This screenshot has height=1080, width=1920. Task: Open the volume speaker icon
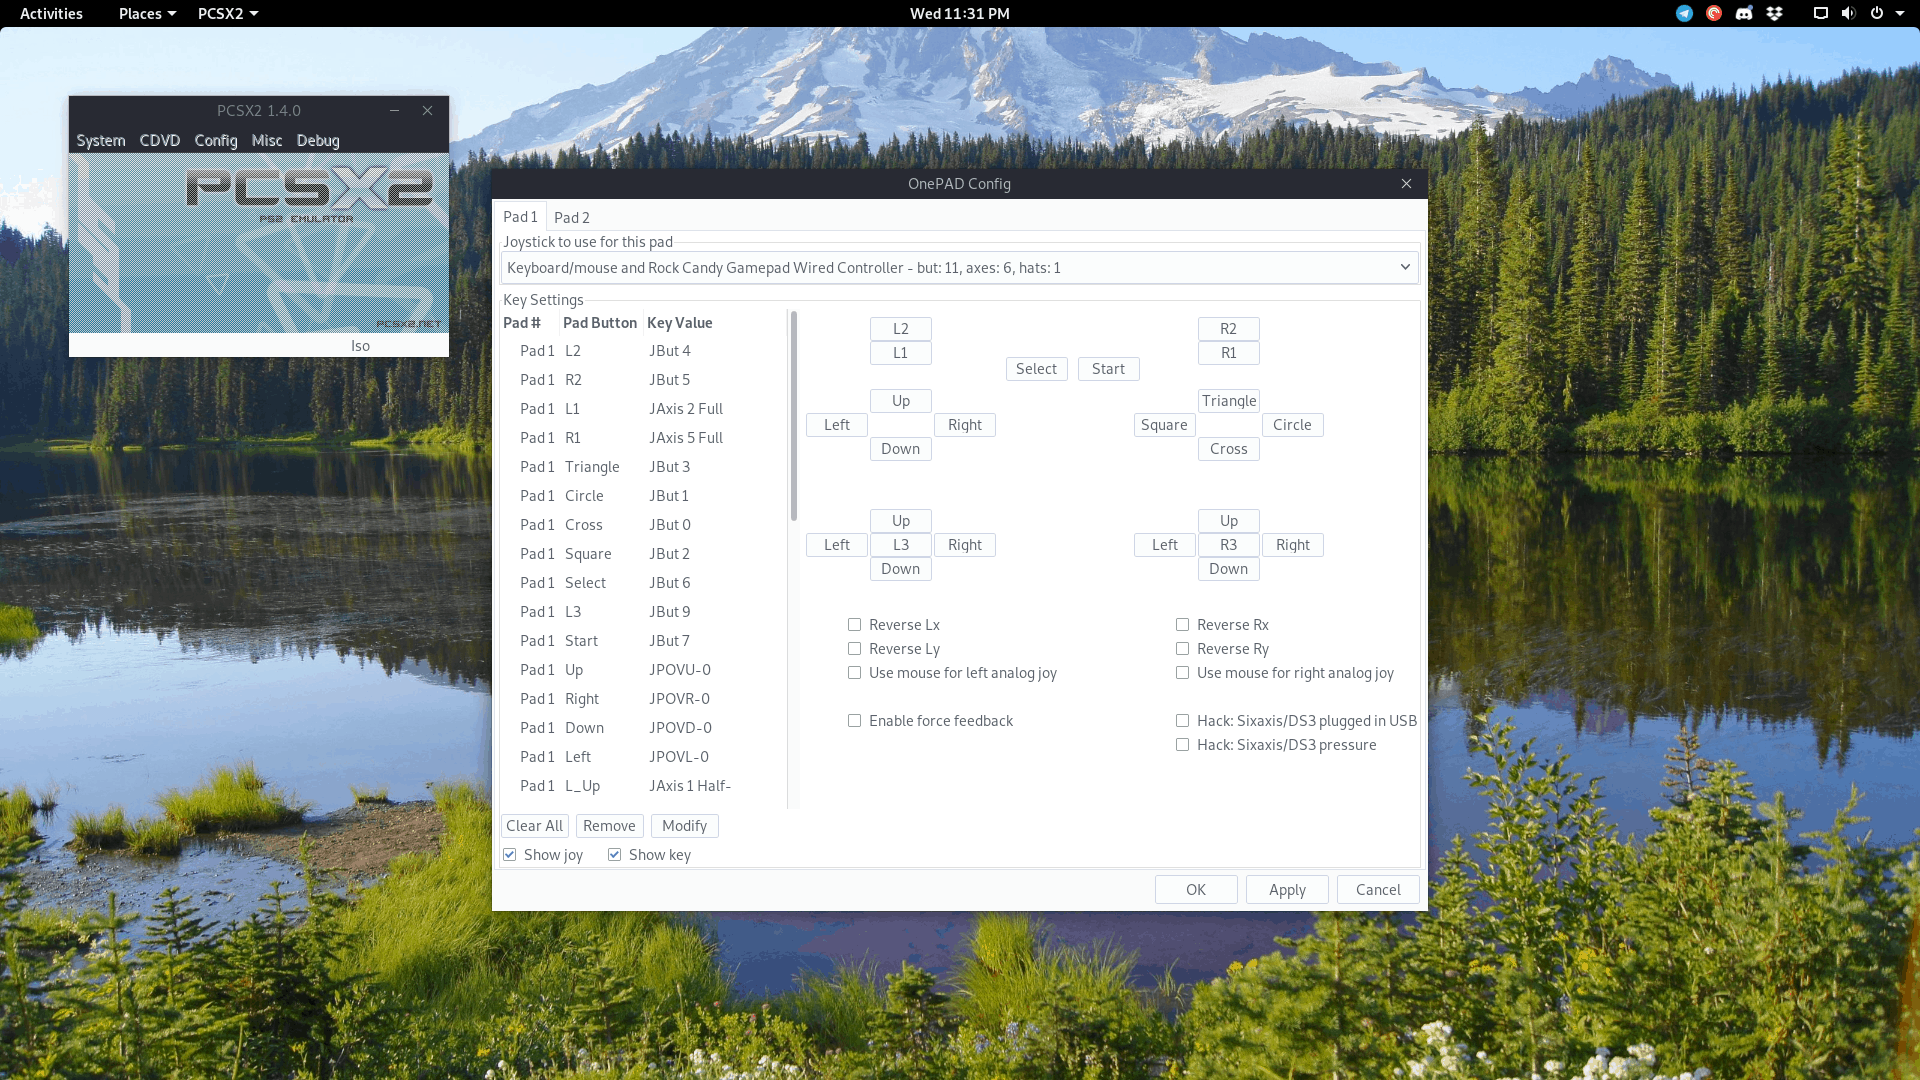[x=1848, y=13]
